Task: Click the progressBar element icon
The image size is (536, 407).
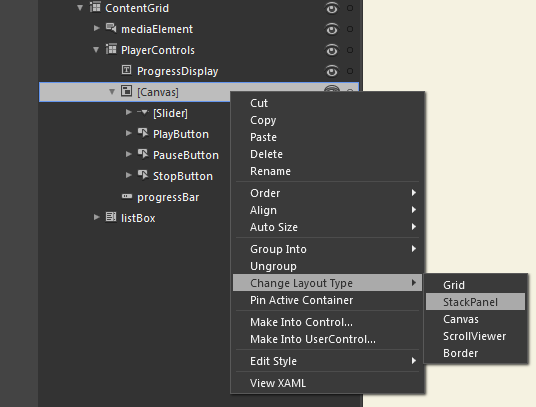Action: [127, 196]
